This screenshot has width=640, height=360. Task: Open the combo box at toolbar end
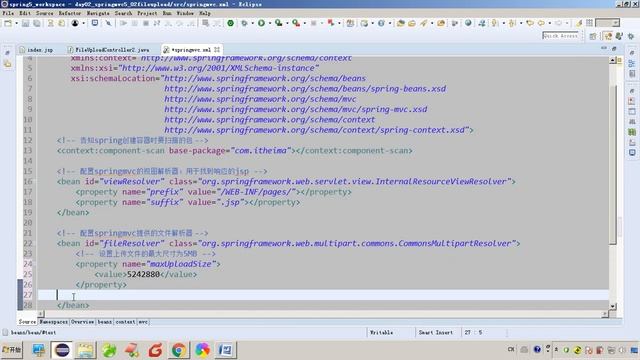click(x=608, y=23)
